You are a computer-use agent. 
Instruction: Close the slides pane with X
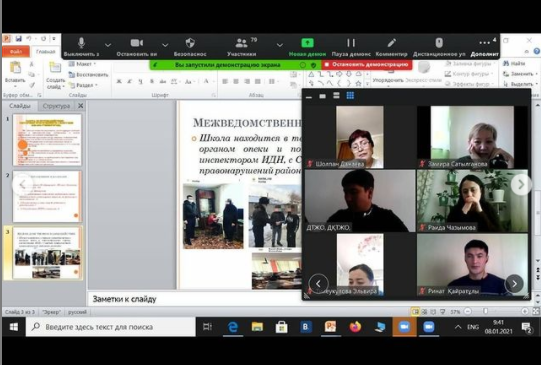[x=80, y=106]
